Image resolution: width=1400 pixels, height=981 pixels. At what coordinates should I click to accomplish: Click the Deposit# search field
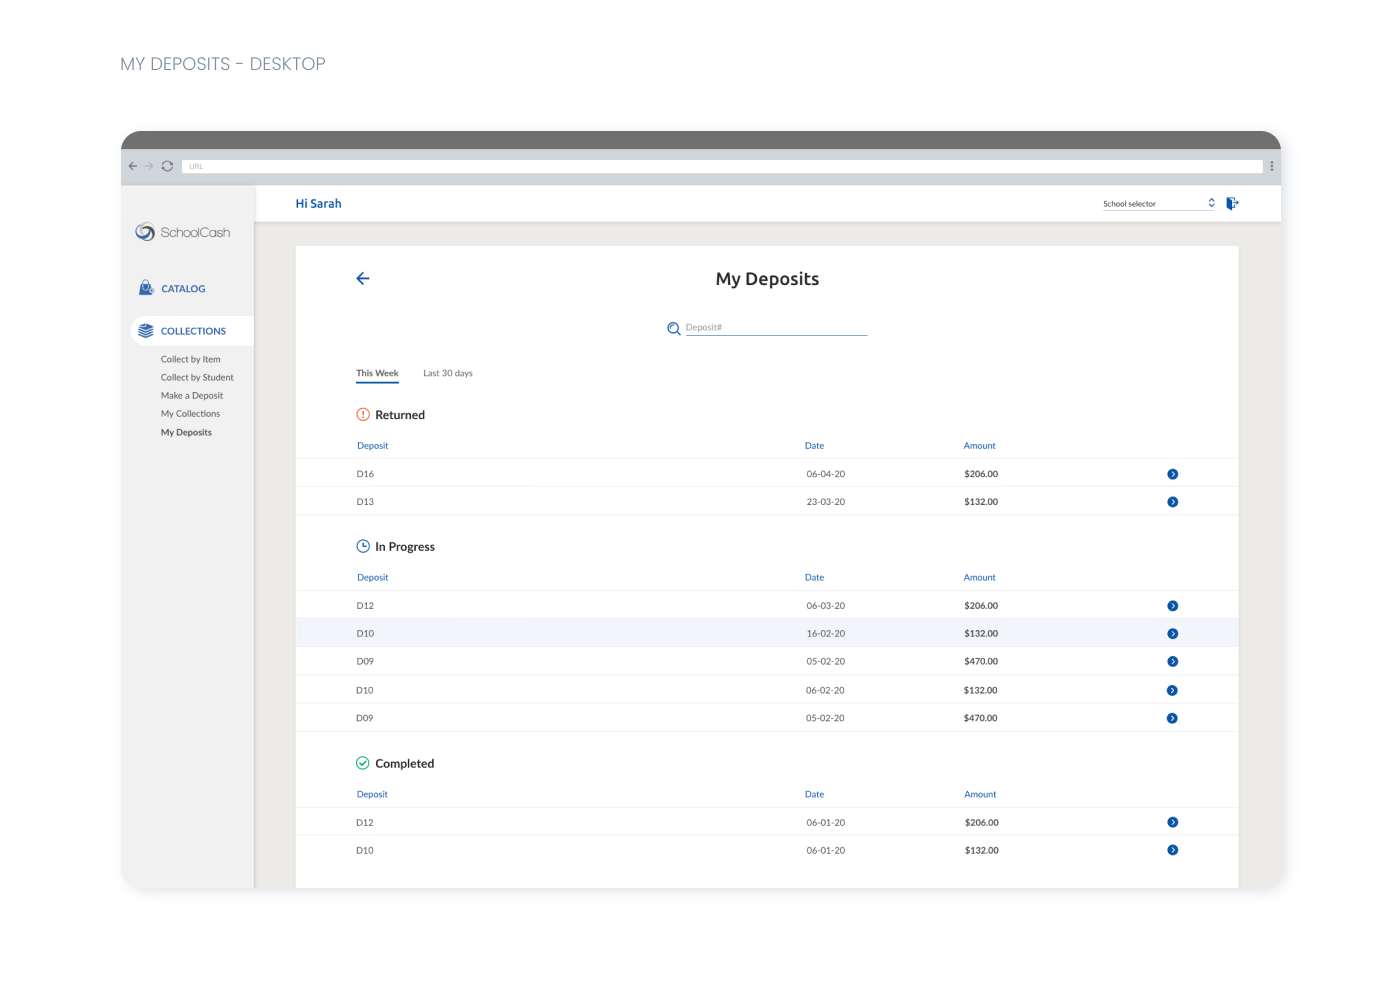point(776,328)
